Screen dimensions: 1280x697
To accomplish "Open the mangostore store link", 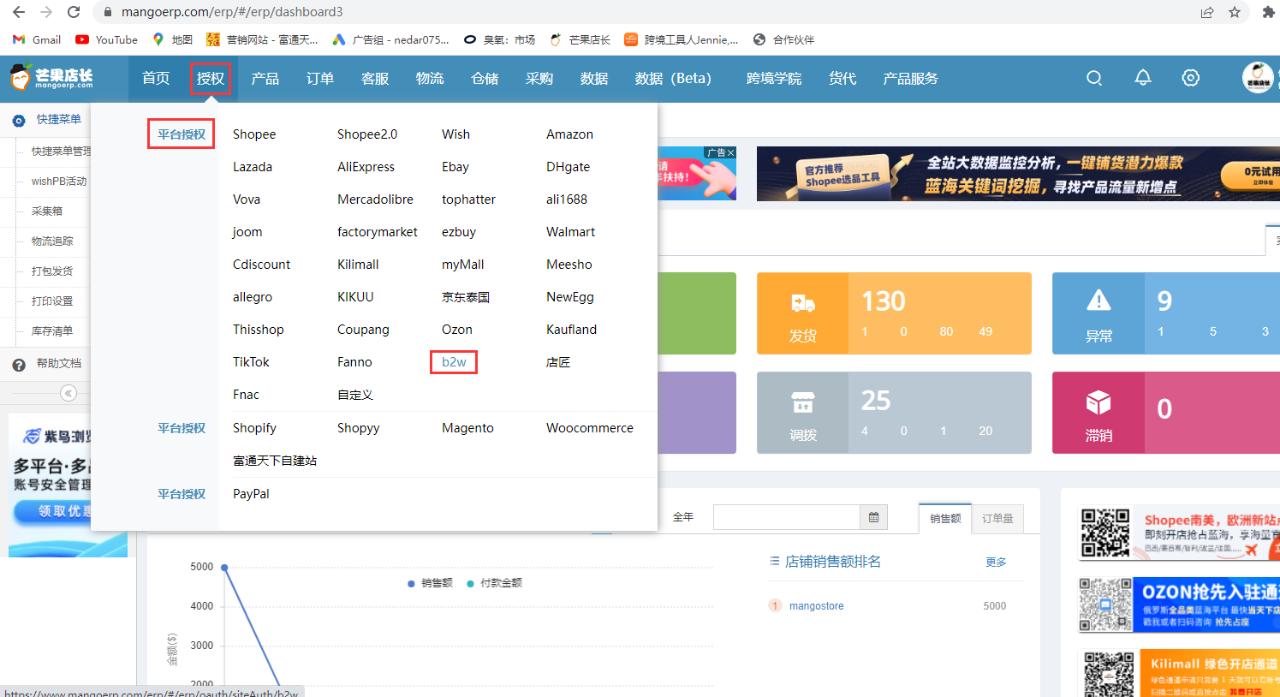I will 819,605.
